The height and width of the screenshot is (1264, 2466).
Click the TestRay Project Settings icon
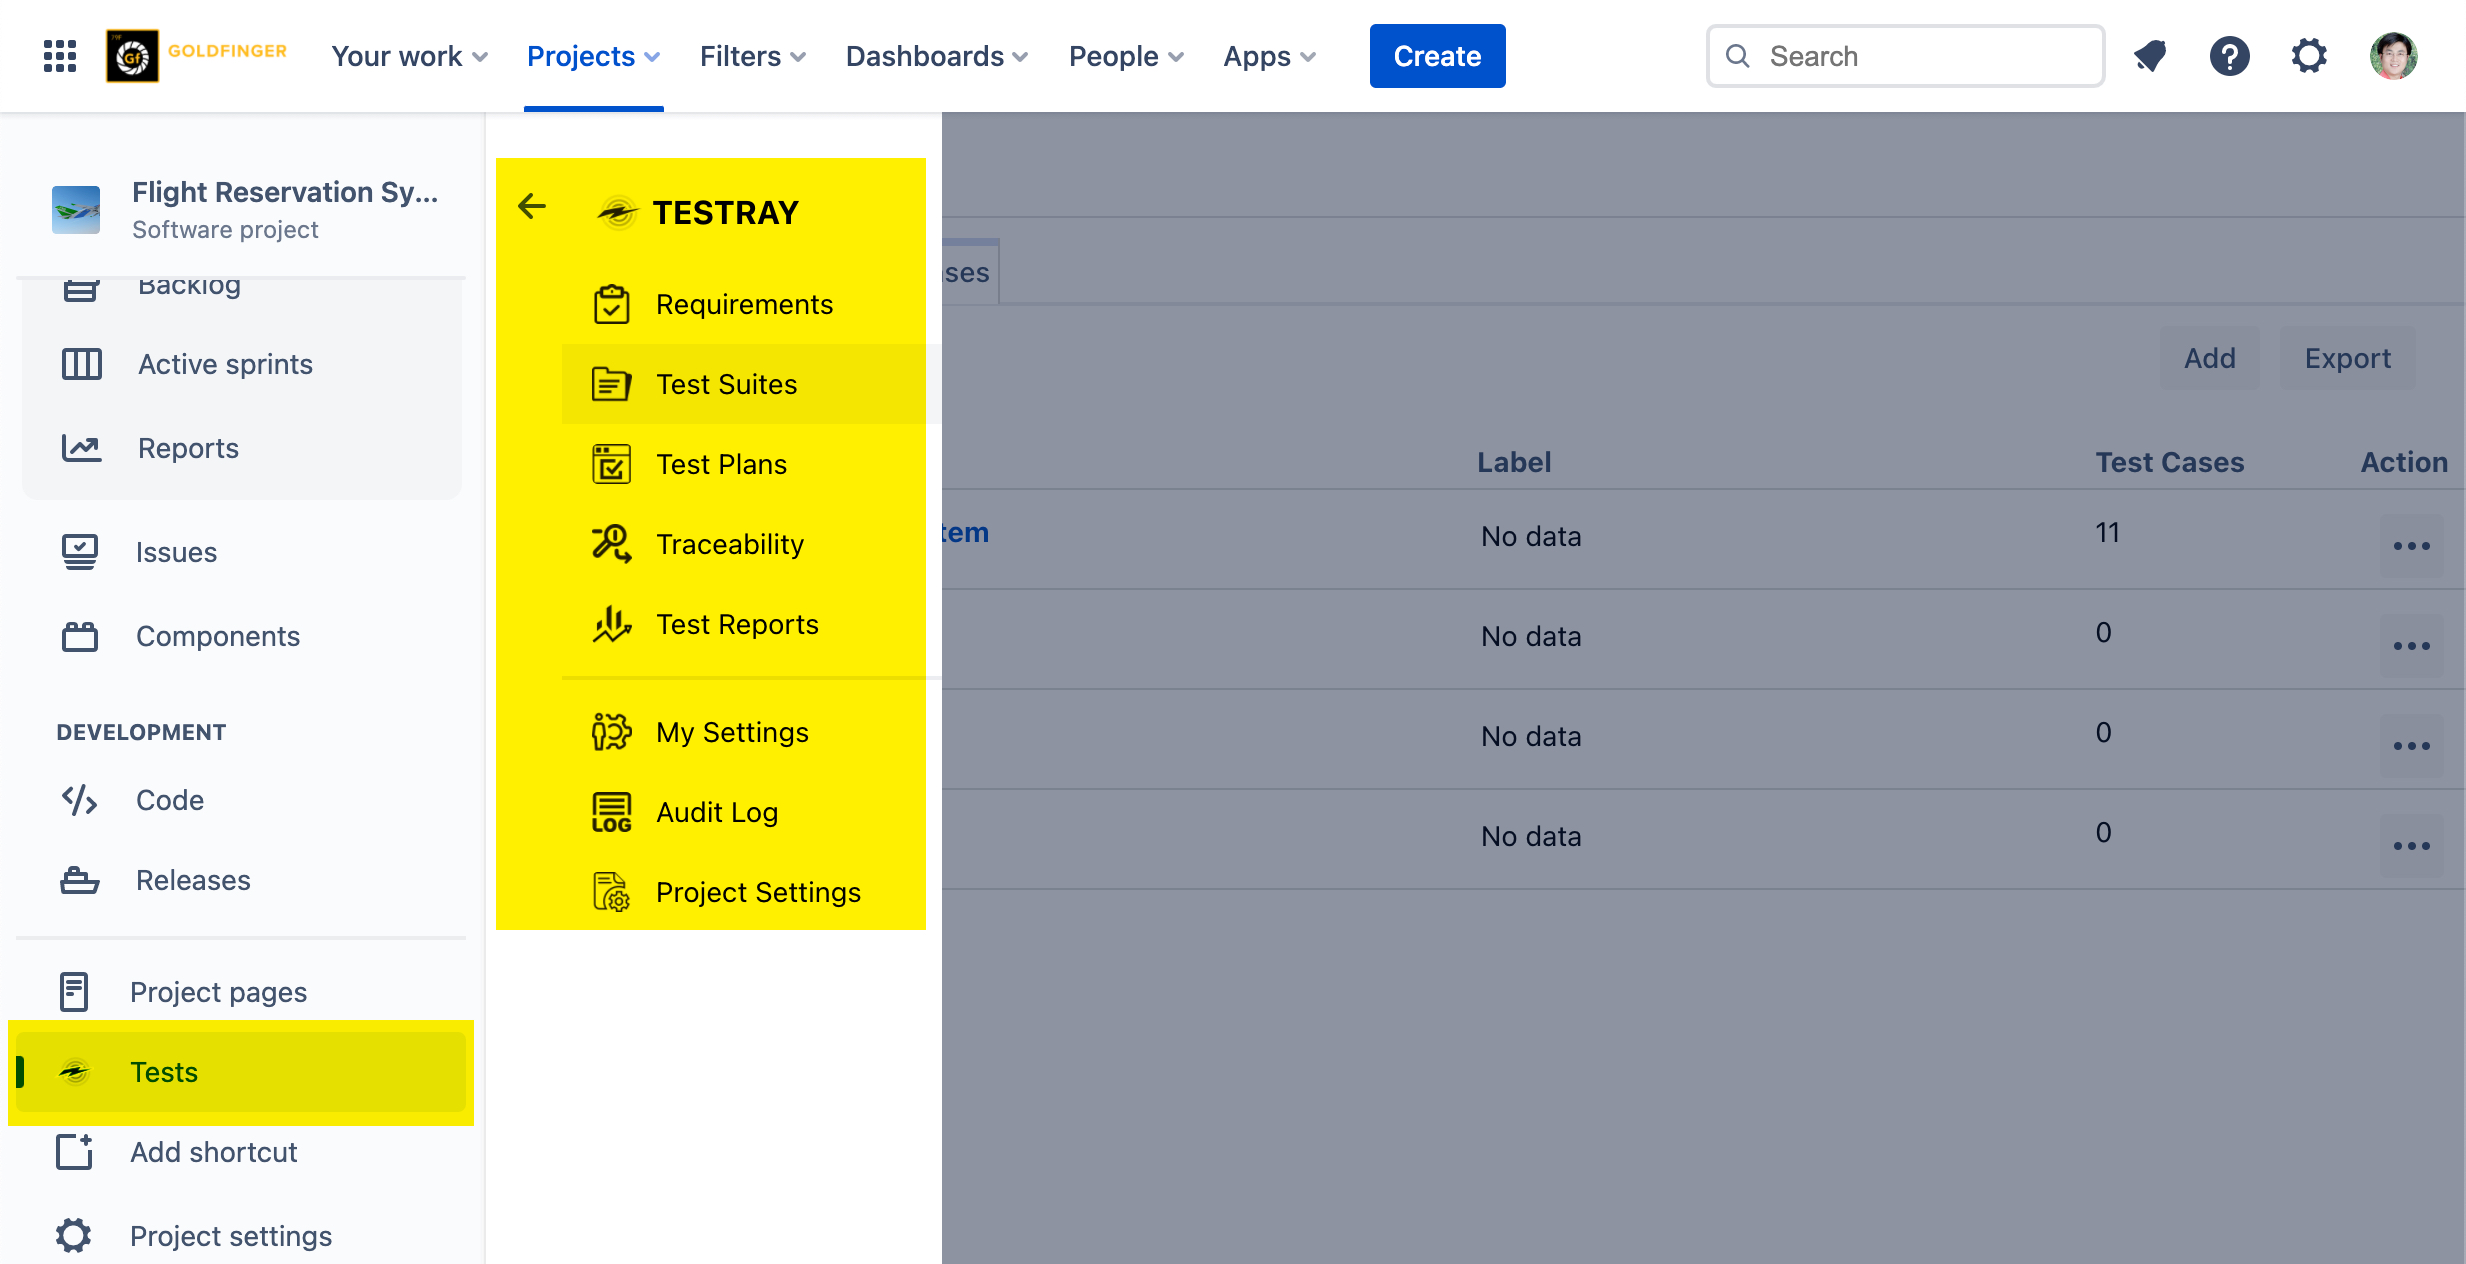pyautogui.click(x=611, y=892)
